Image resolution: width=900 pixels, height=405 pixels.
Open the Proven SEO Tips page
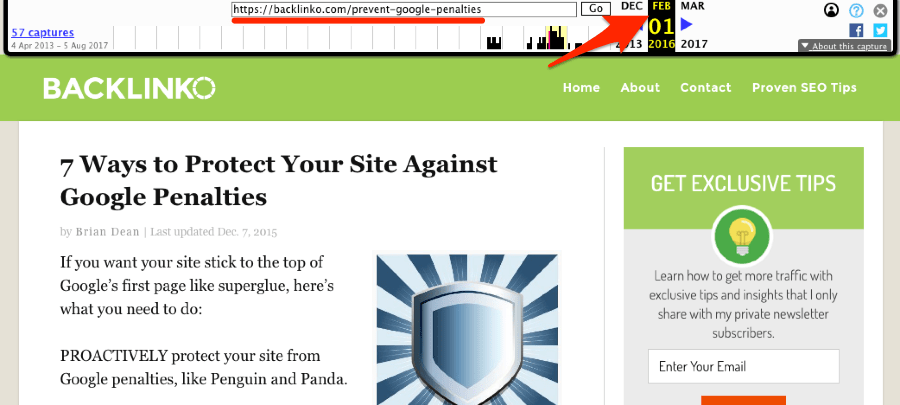pyautogui.click(x=804, y=88)
